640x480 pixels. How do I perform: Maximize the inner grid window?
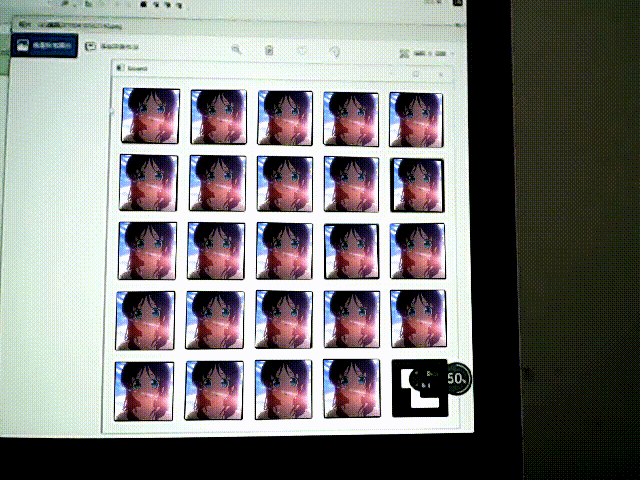click(416, 74)
